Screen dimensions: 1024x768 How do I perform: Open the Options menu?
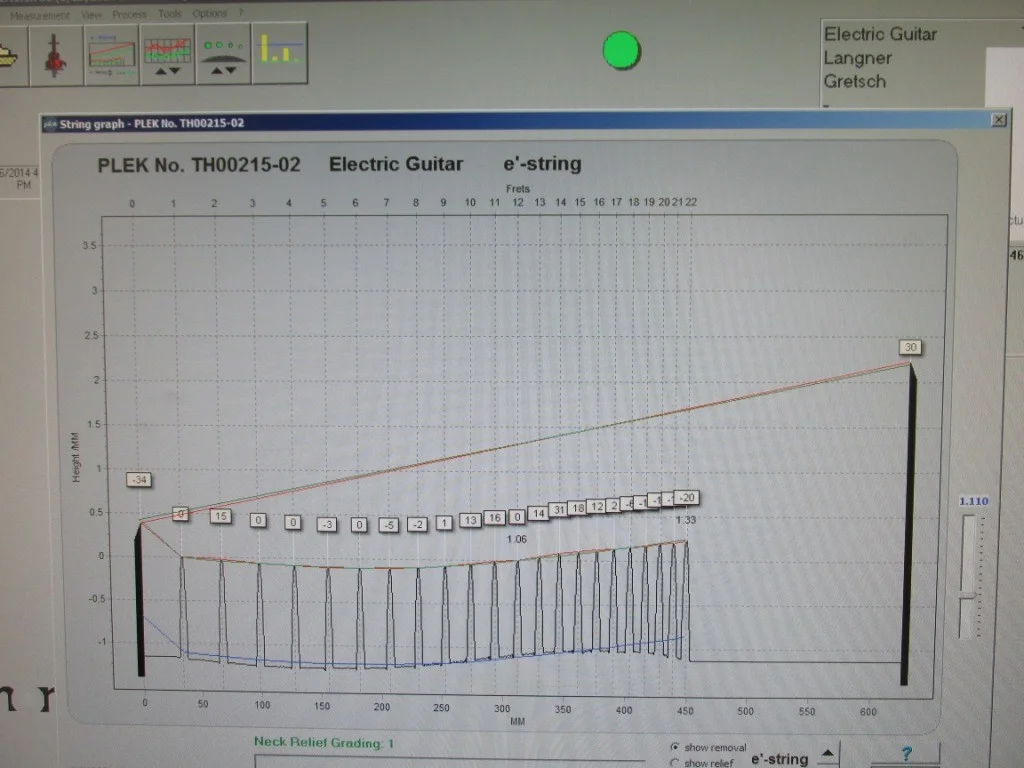pos(209,15)
